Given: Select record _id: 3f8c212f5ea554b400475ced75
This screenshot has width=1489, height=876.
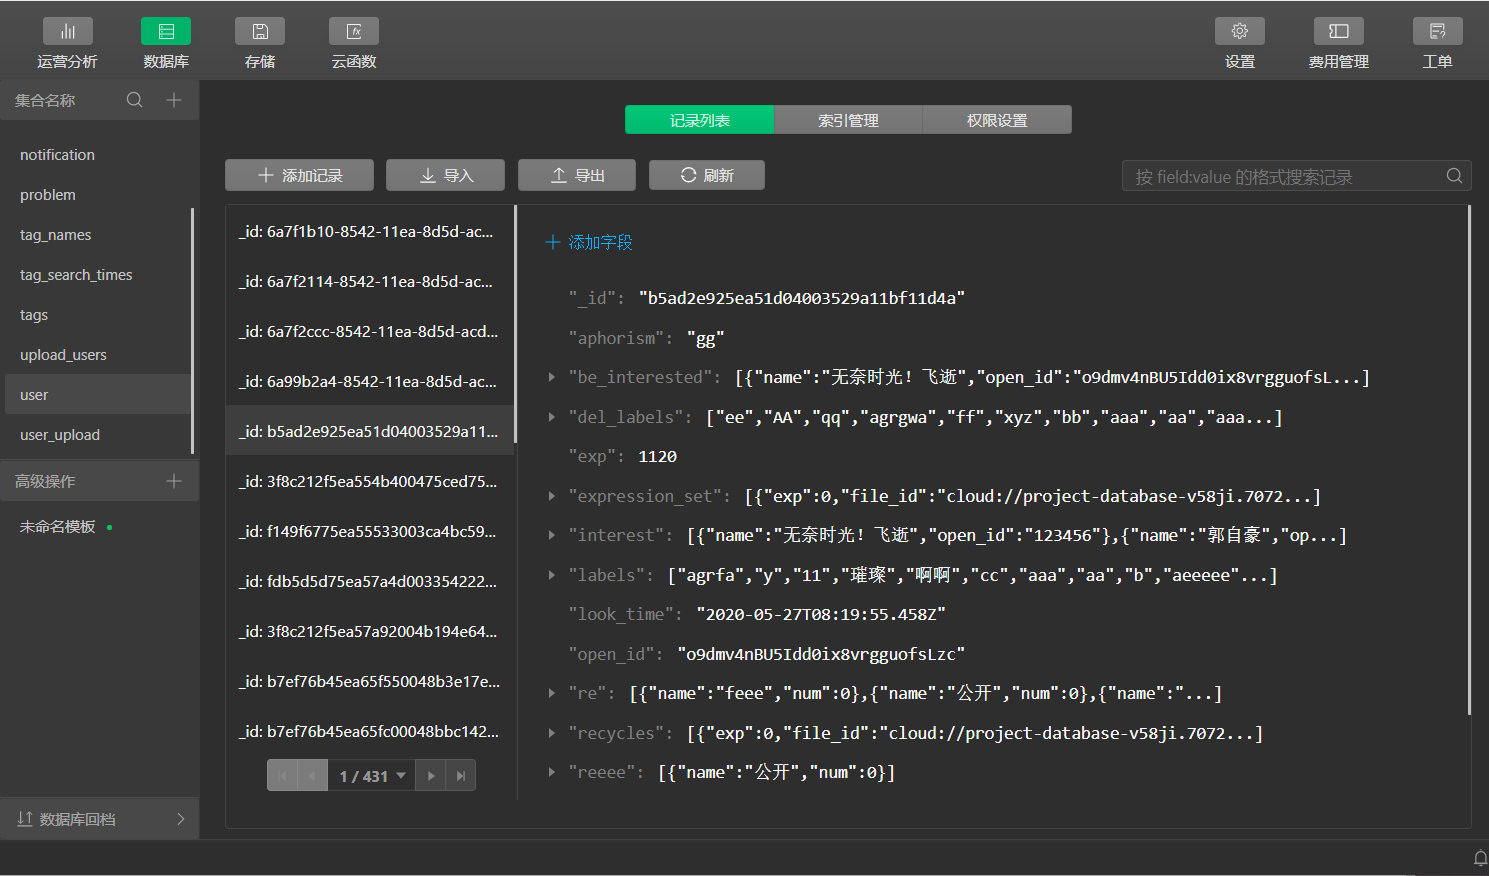Looking at the screenshot, I should [x=369, y=481].
